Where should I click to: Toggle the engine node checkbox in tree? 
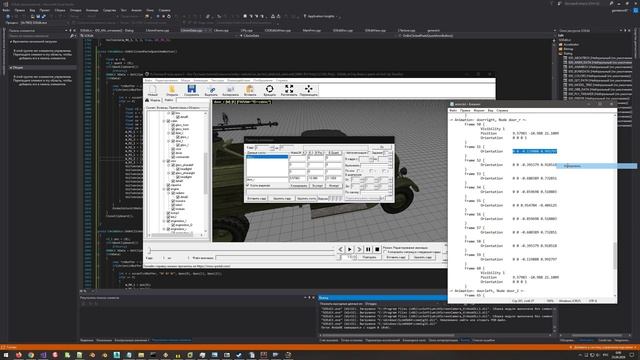[168, 189]
